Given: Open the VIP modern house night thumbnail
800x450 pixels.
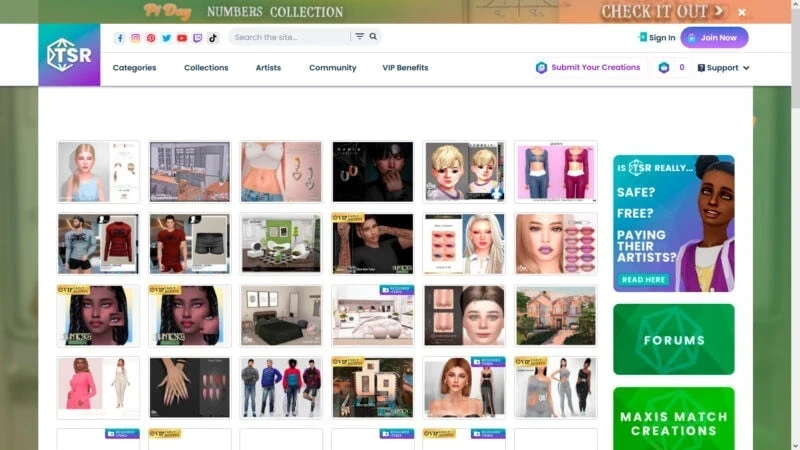Looking at the screenshot, I should [x=373, y=388].
